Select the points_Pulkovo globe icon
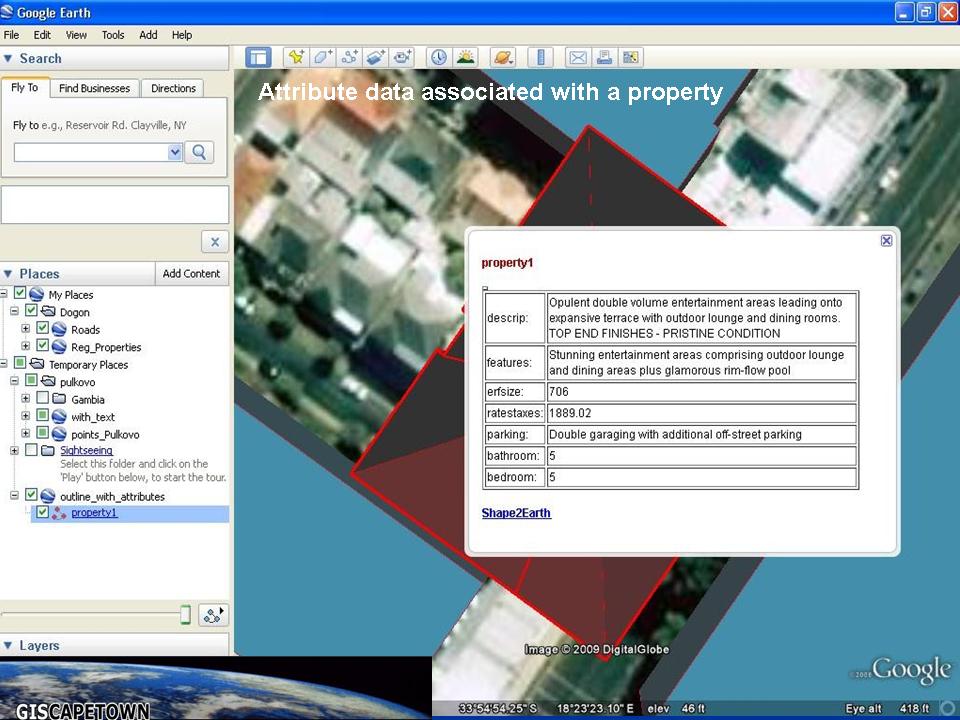This screenshot has width=960, height=720. coord(59,434)
